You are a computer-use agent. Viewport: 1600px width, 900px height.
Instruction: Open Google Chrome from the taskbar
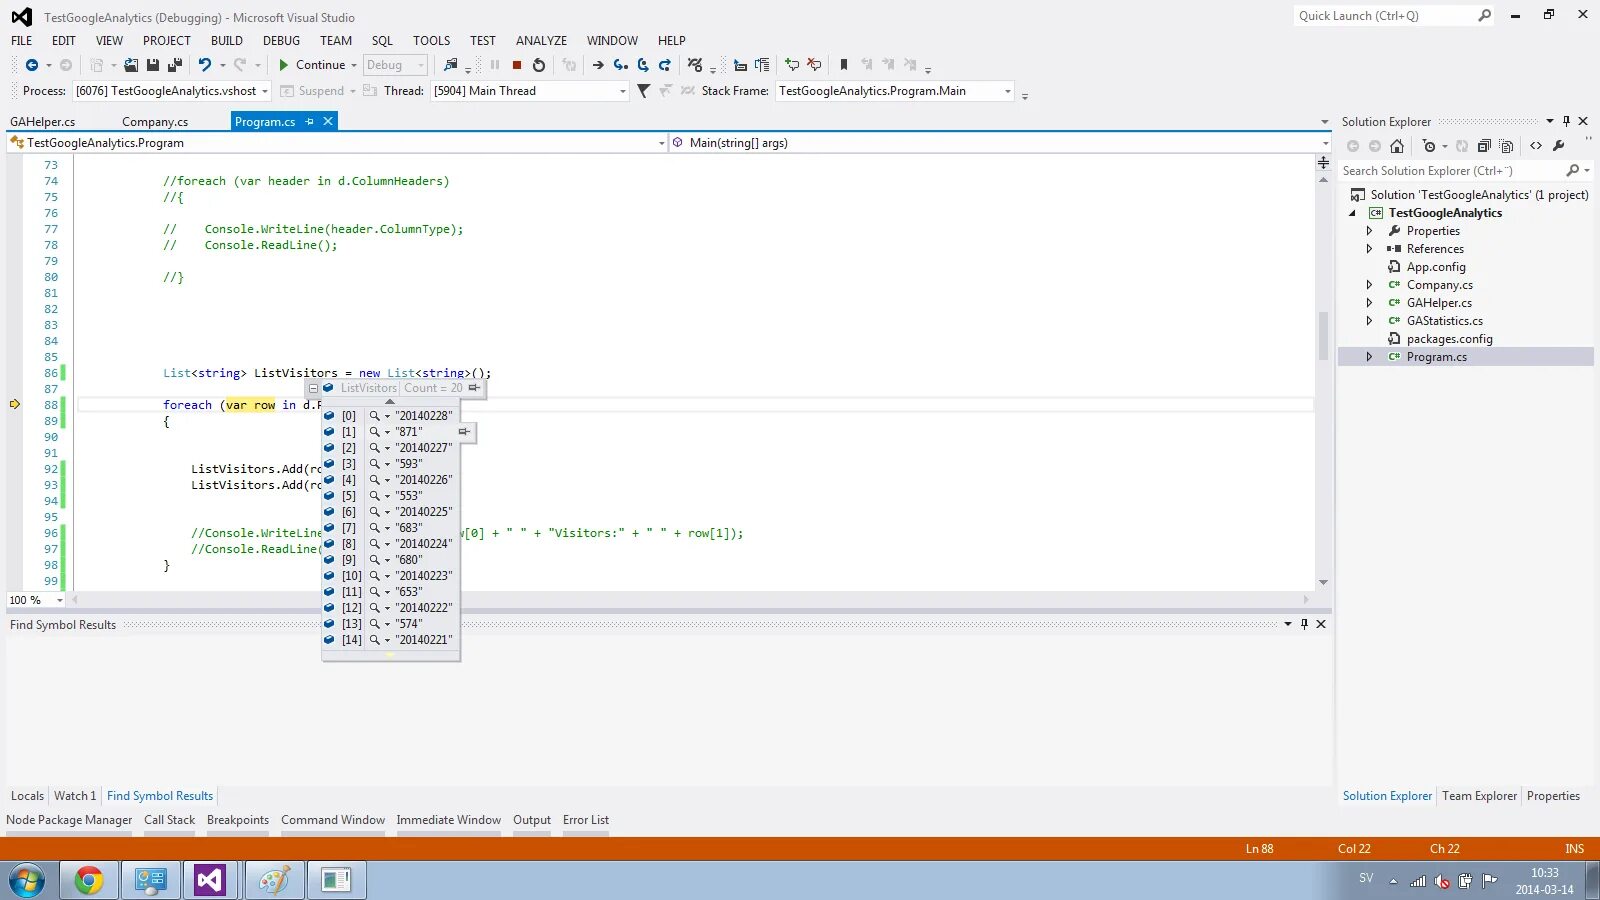point(89,880)
